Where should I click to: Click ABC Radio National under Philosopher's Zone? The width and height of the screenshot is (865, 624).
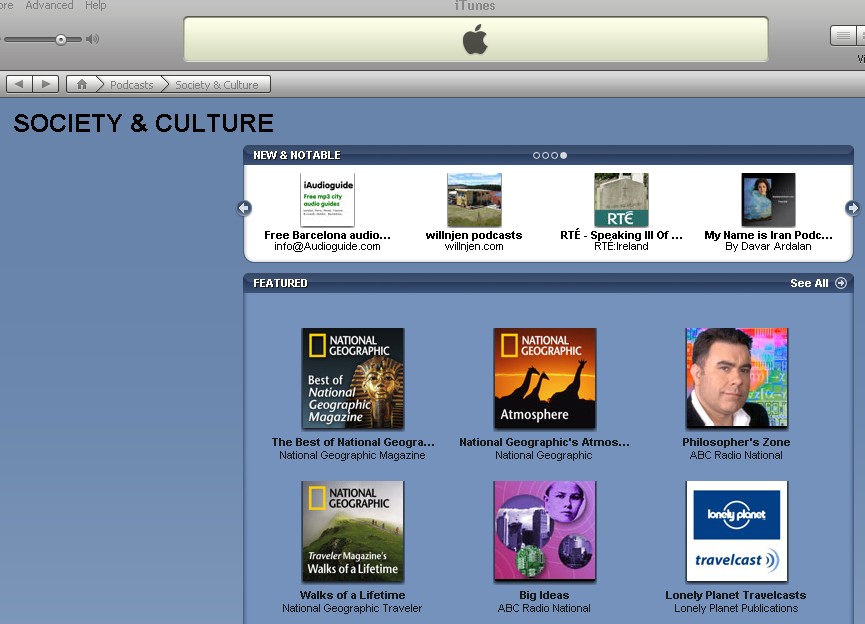(736, 455)
